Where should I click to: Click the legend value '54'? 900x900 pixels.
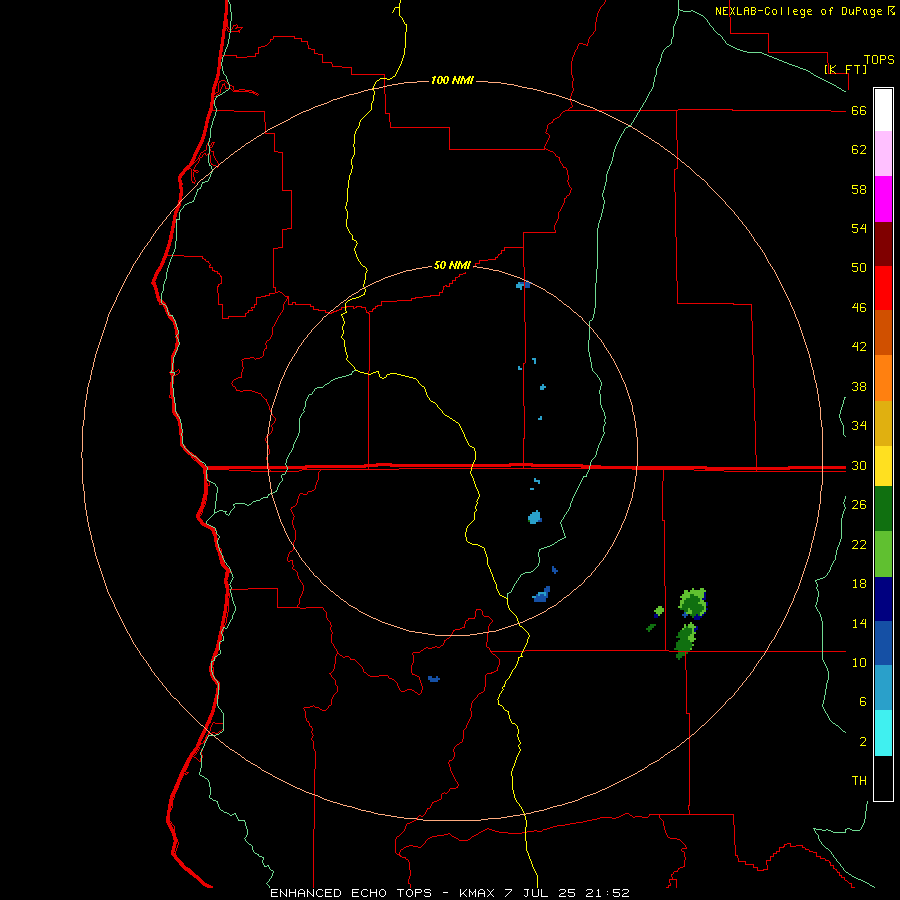coord(859,228)
